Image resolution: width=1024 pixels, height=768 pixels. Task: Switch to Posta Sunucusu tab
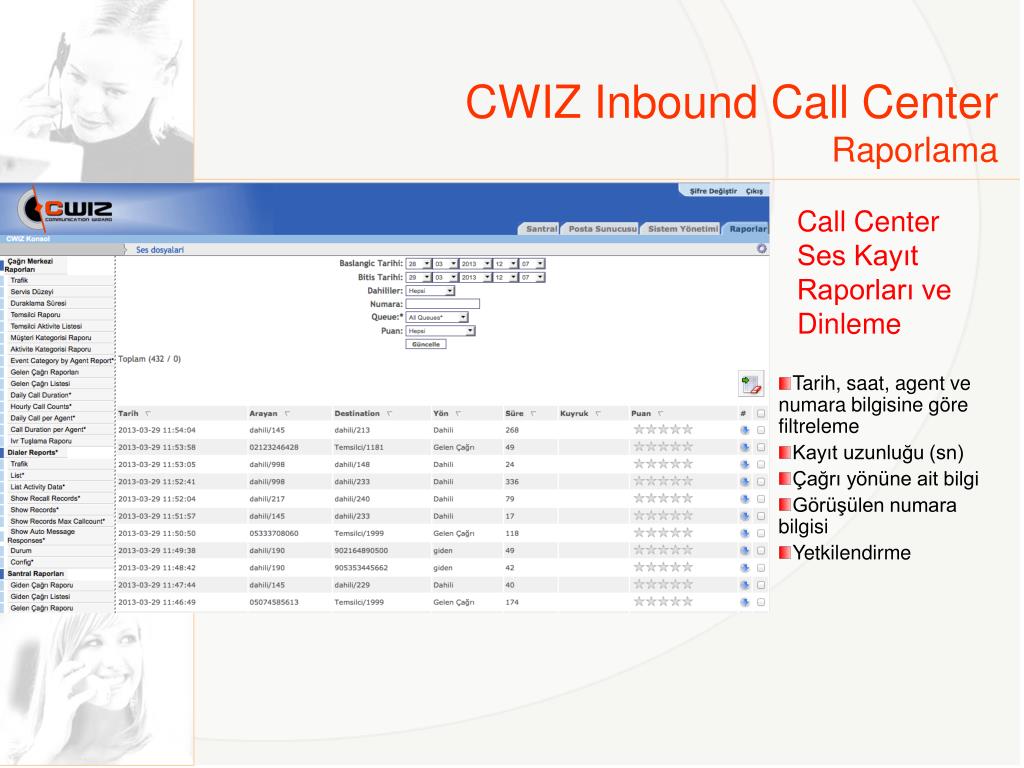tap(601, 229)
